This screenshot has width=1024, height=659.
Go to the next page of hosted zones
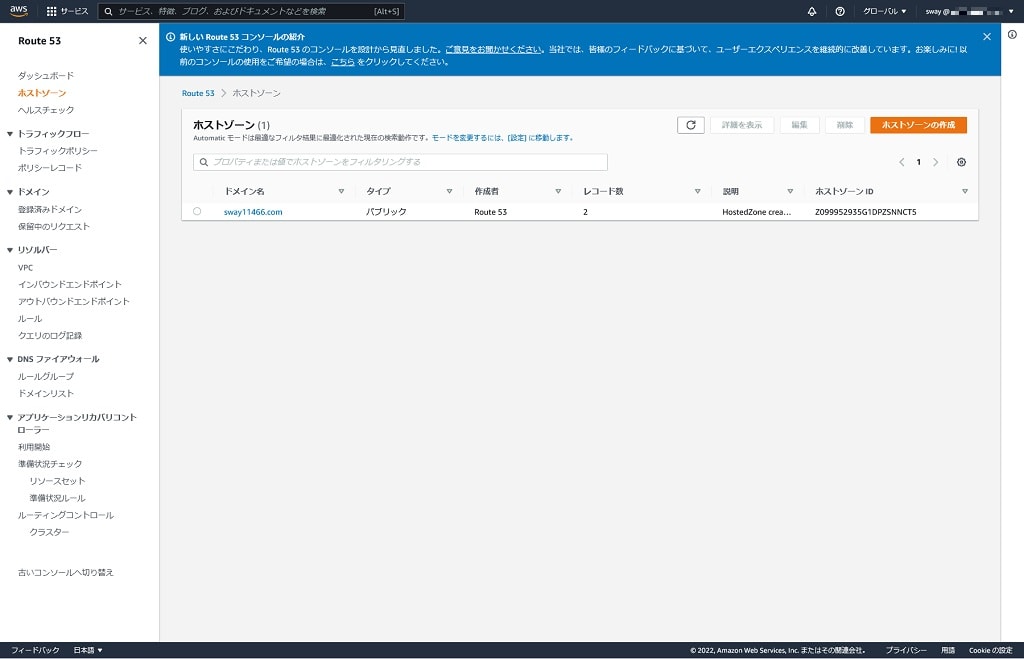[935, 162]
